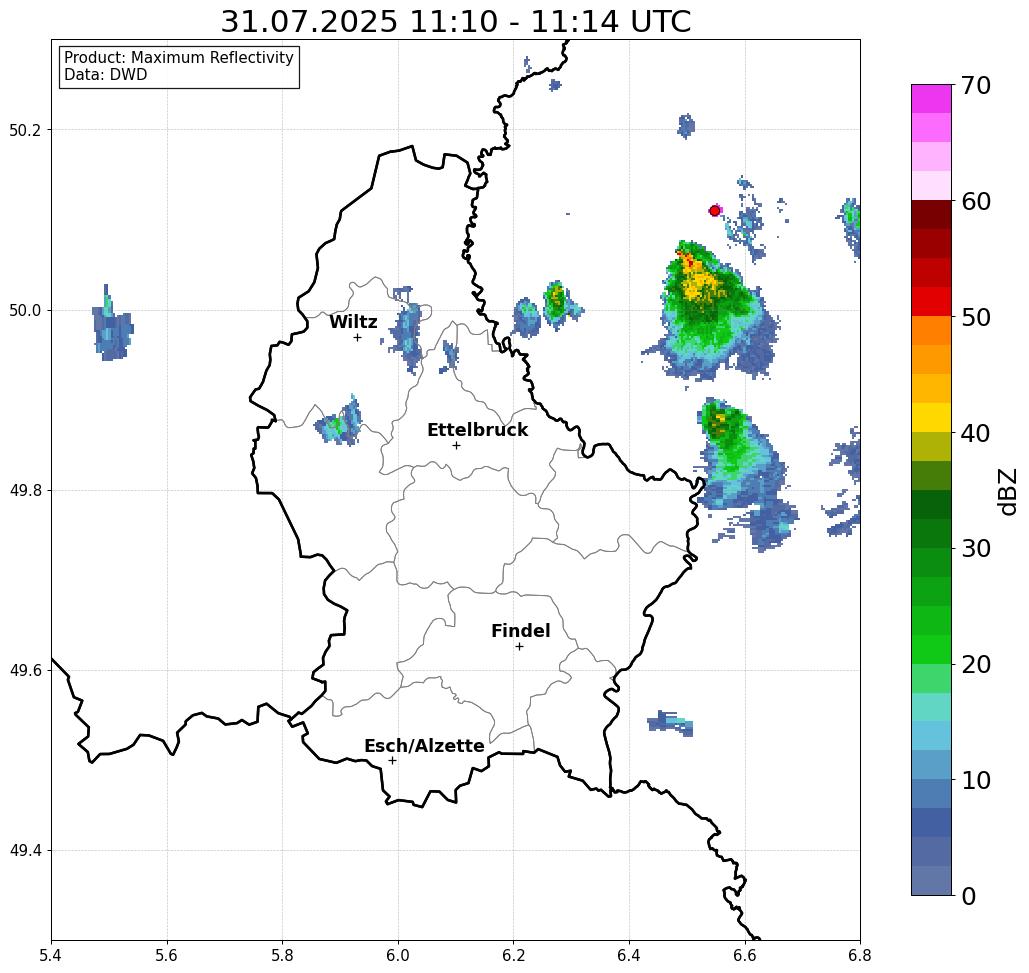Click the orange band just below 50 dBZ

[x=931, y=331]
